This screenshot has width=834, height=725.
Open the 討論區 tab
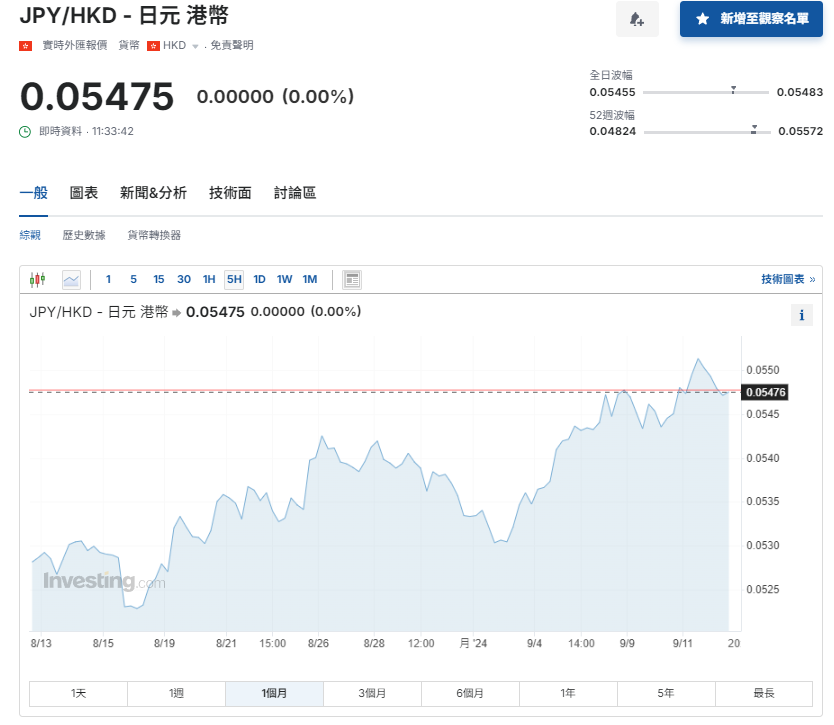293,192
